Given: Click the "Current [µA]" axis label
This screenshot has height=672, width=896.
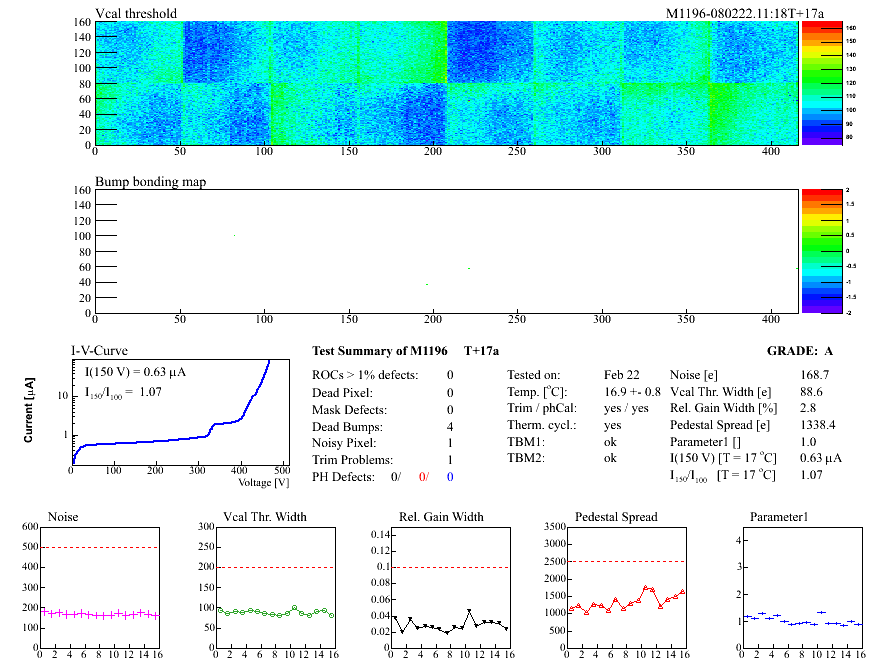Looking at the screenshot, I should pyautogui.click(x=29, y=410).
